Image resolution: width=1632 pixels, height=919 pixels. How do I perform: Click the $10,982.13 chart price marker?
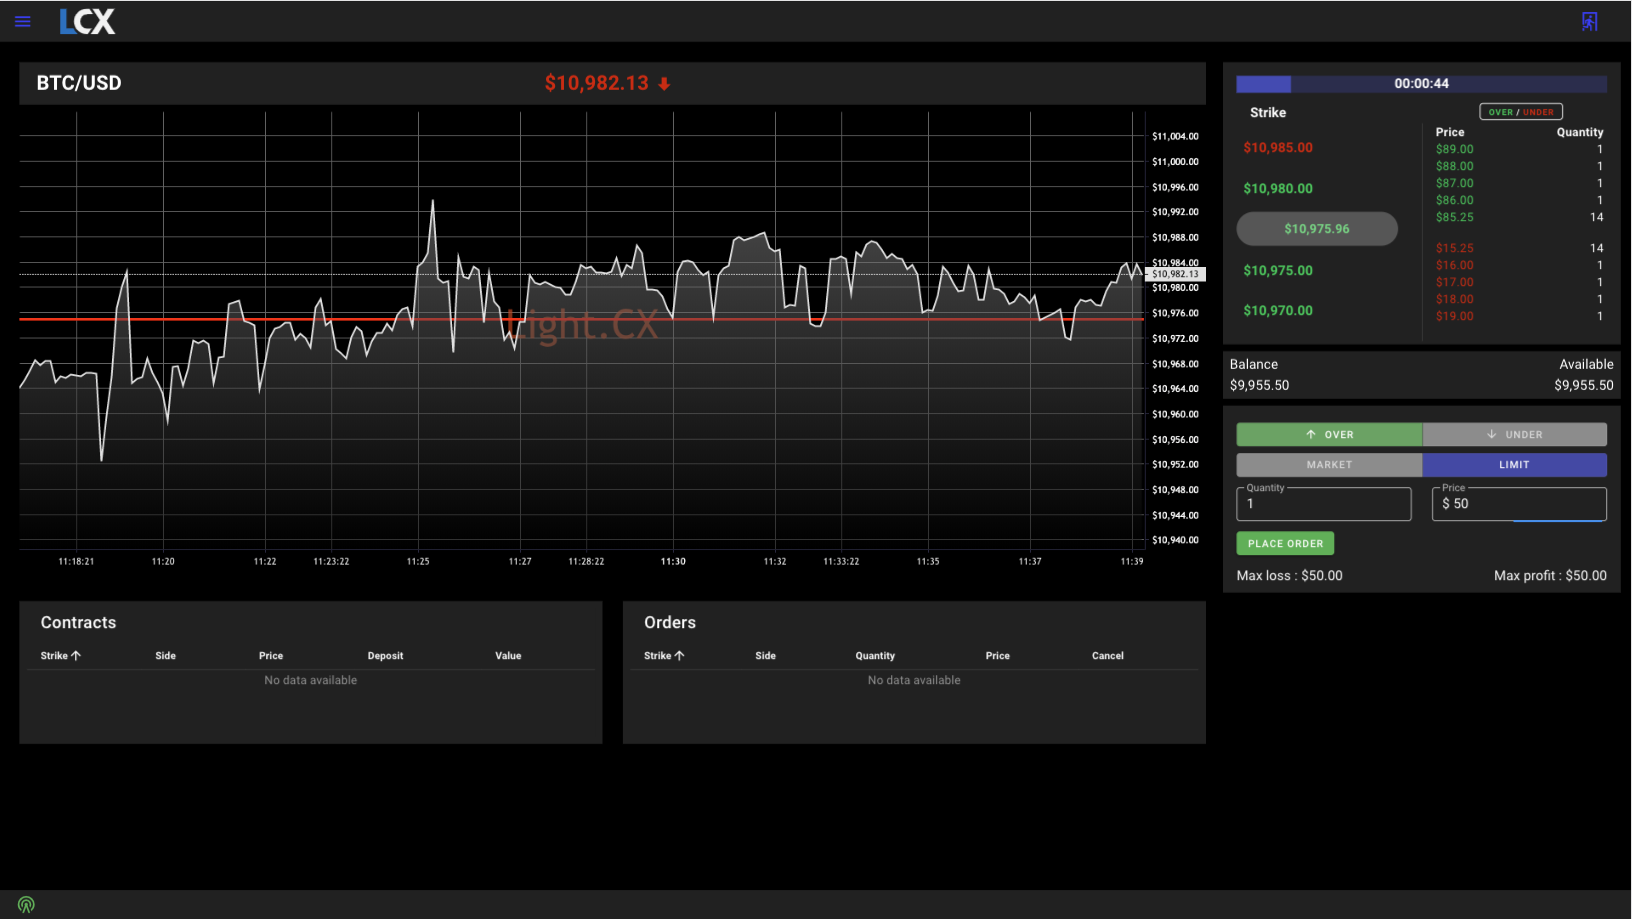(x=1175, y=274)
